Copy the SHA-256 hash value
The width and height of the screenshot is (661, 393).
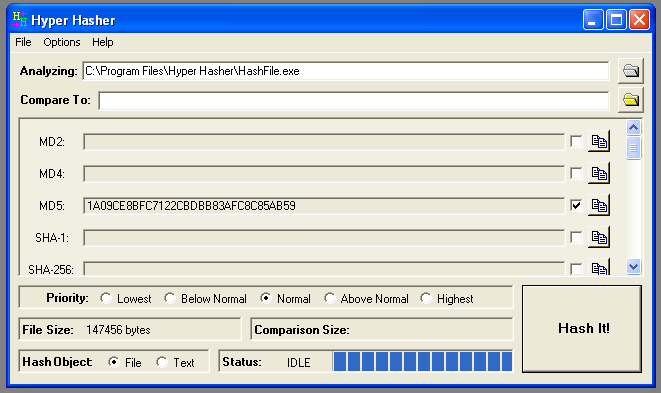[599, 267]
